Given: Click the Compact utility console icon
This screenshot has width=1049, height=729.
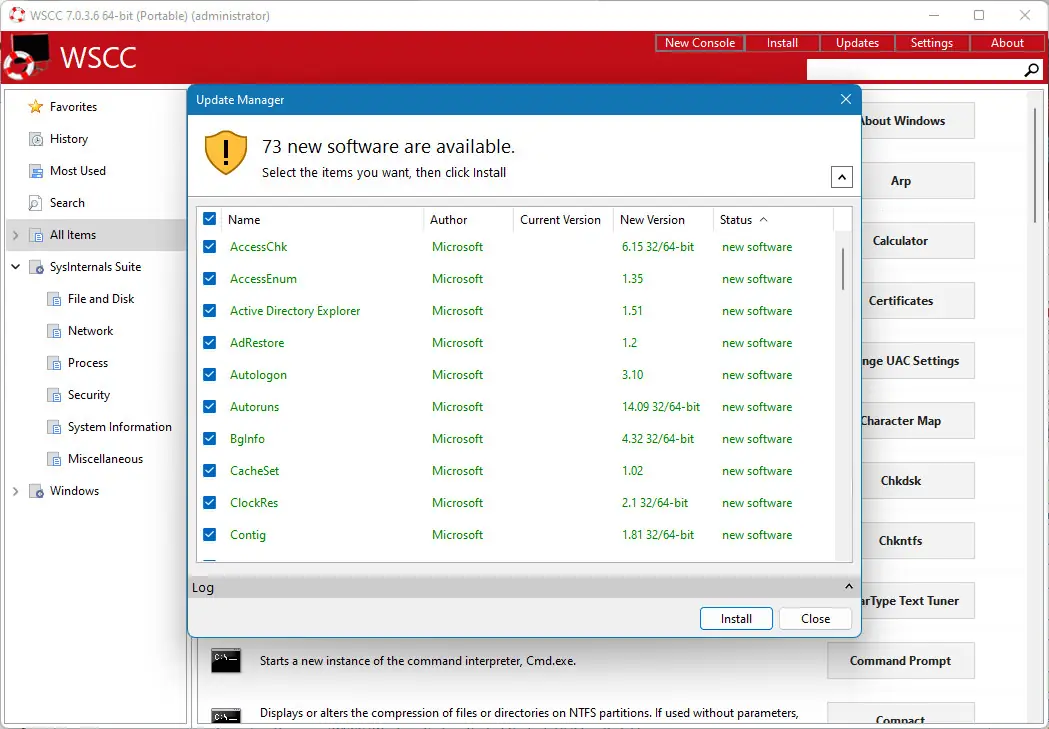Looking at the screenshot, I should [225, 716].
